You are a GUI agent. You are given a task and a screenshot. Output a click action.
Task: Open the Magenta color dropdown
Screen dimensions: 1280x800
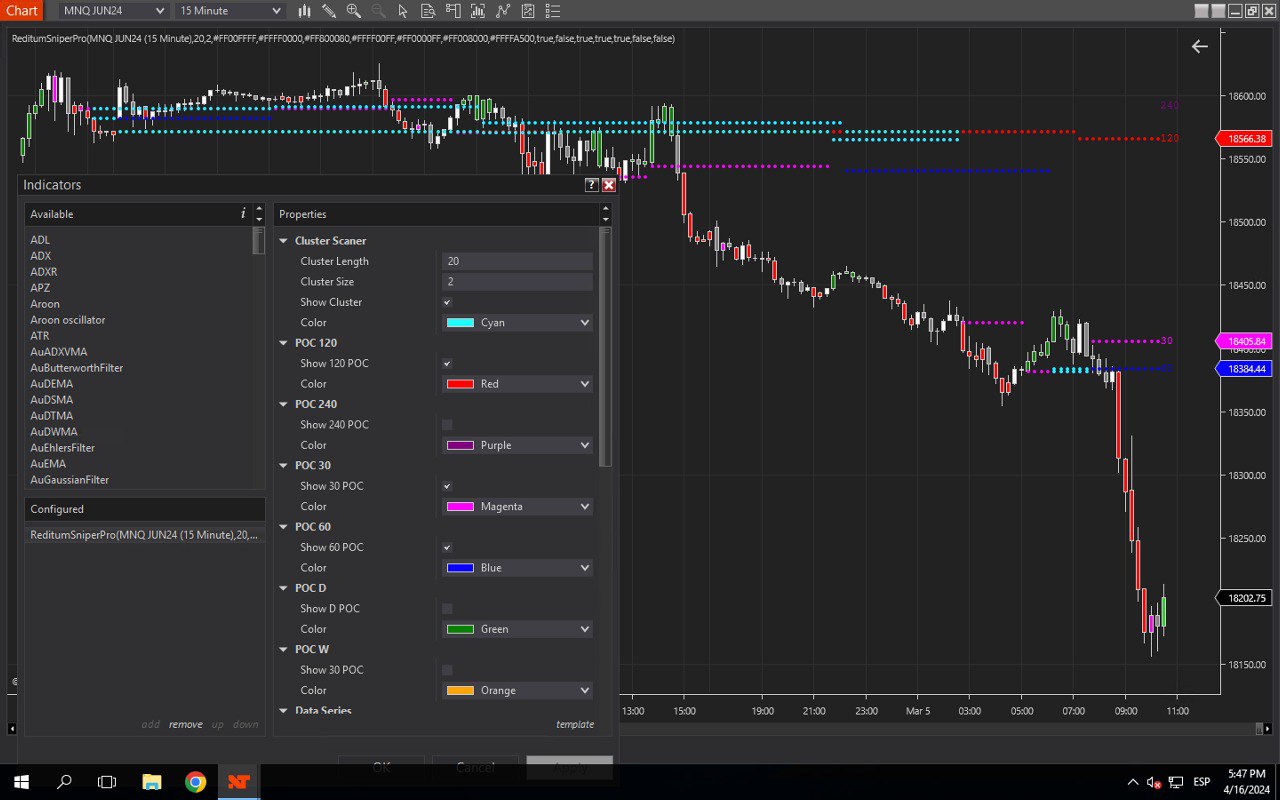tap(517, 507)
